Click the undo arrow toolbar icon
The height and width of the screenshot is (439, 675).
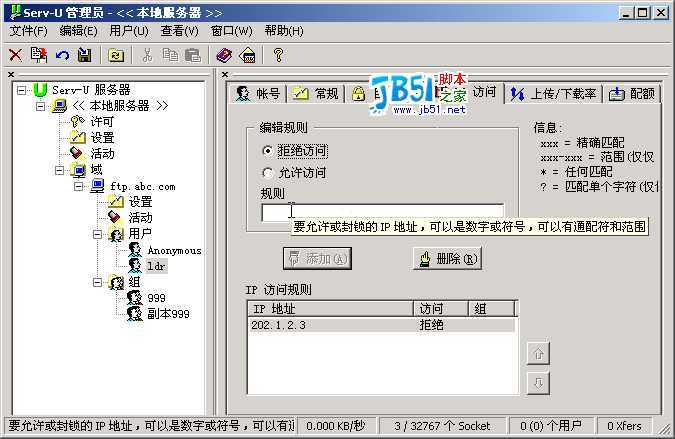(x=62, y=55)
